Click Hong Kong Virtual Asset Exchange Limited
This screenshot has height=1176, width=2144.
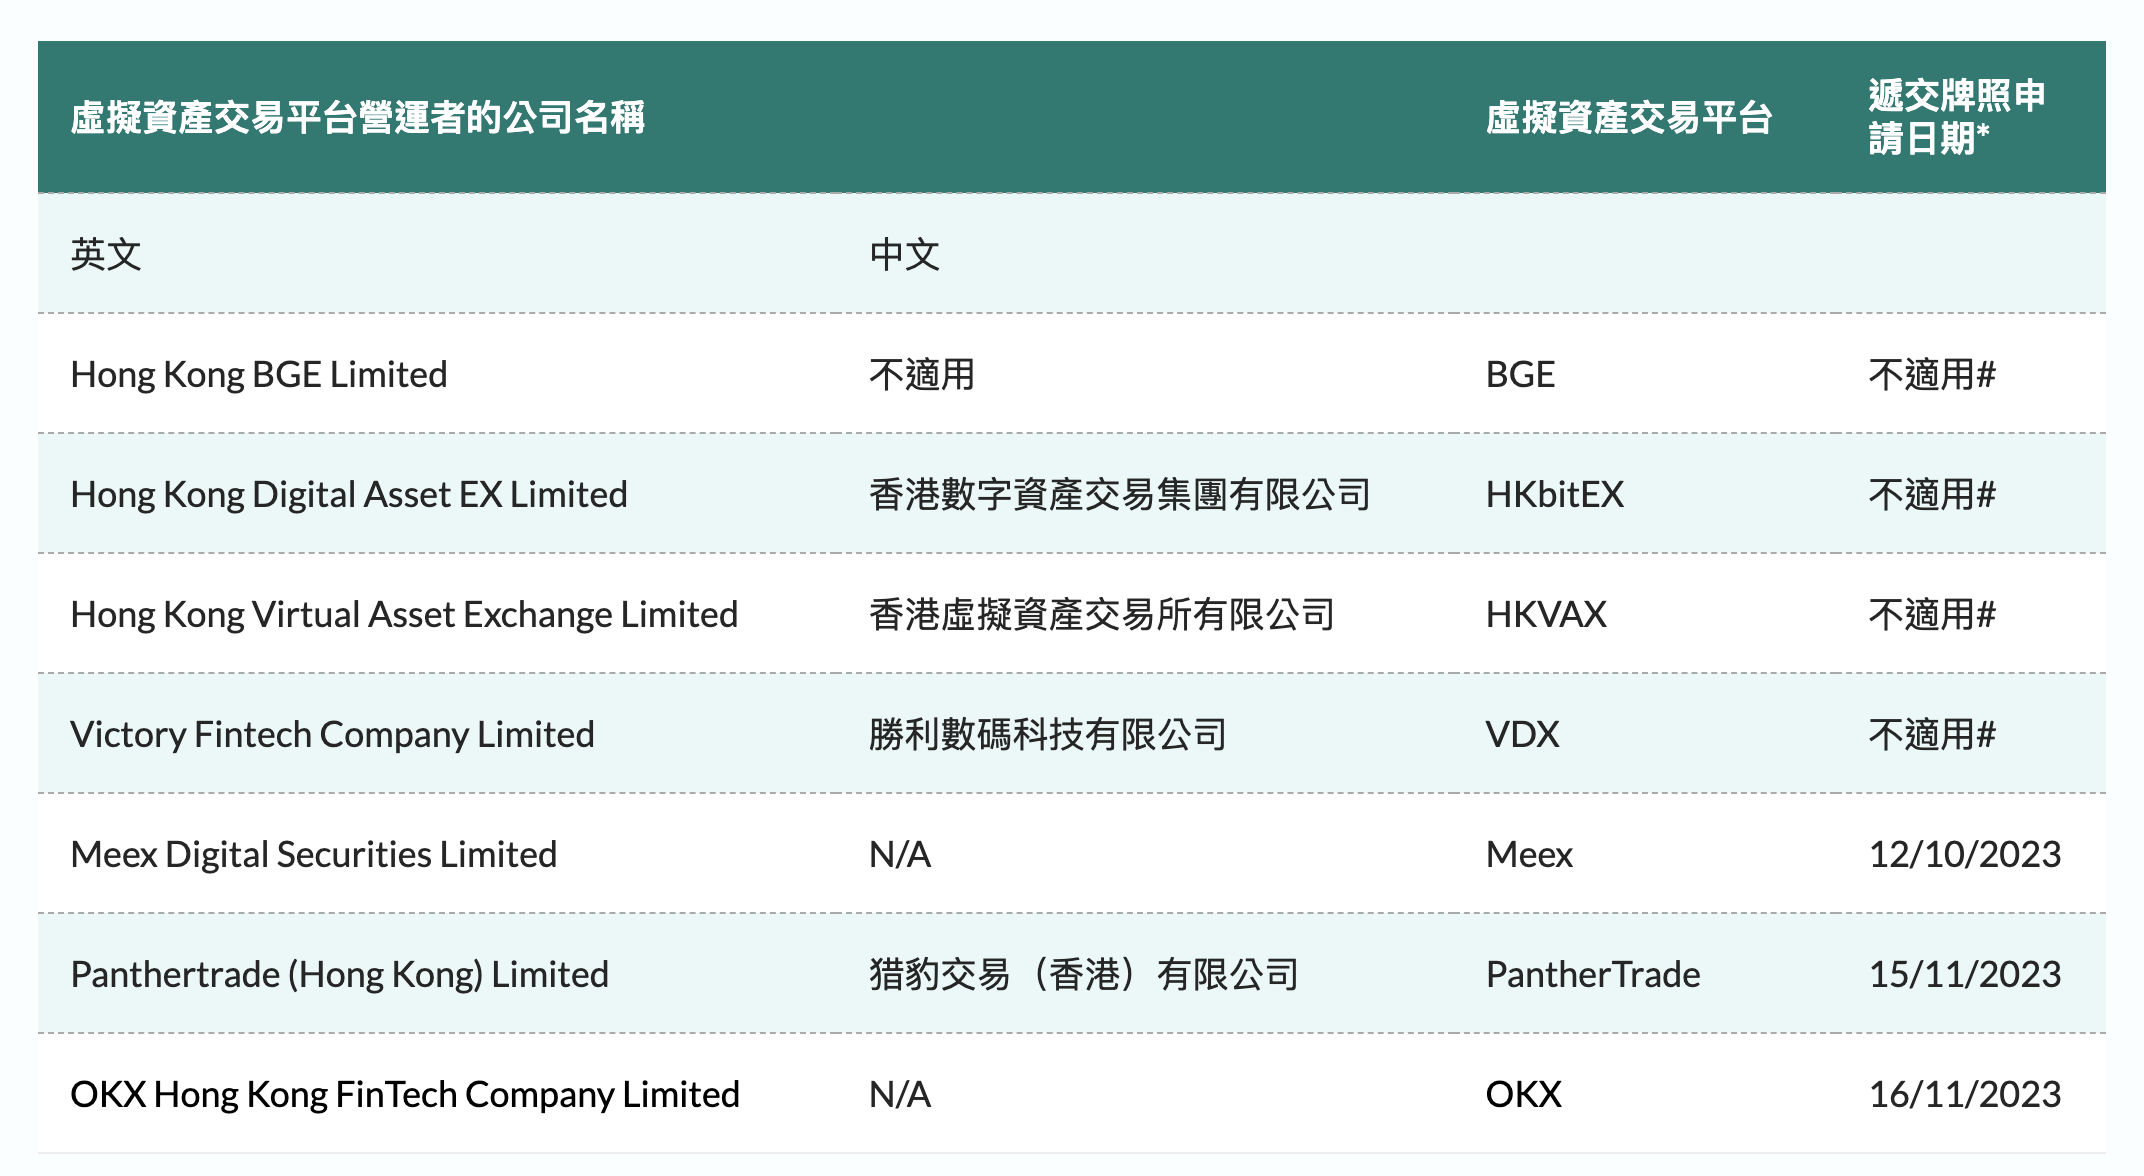[404, 615]
